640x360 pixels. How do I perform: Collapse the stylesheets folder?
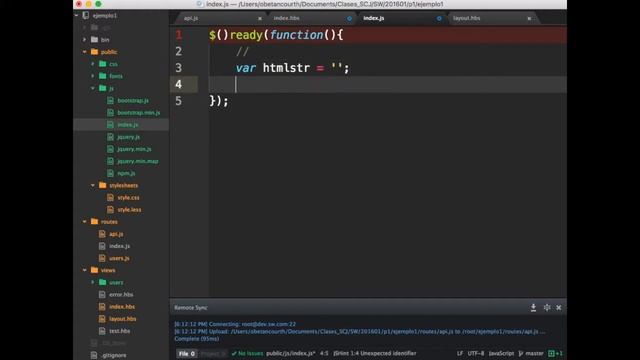pos(93,185)
